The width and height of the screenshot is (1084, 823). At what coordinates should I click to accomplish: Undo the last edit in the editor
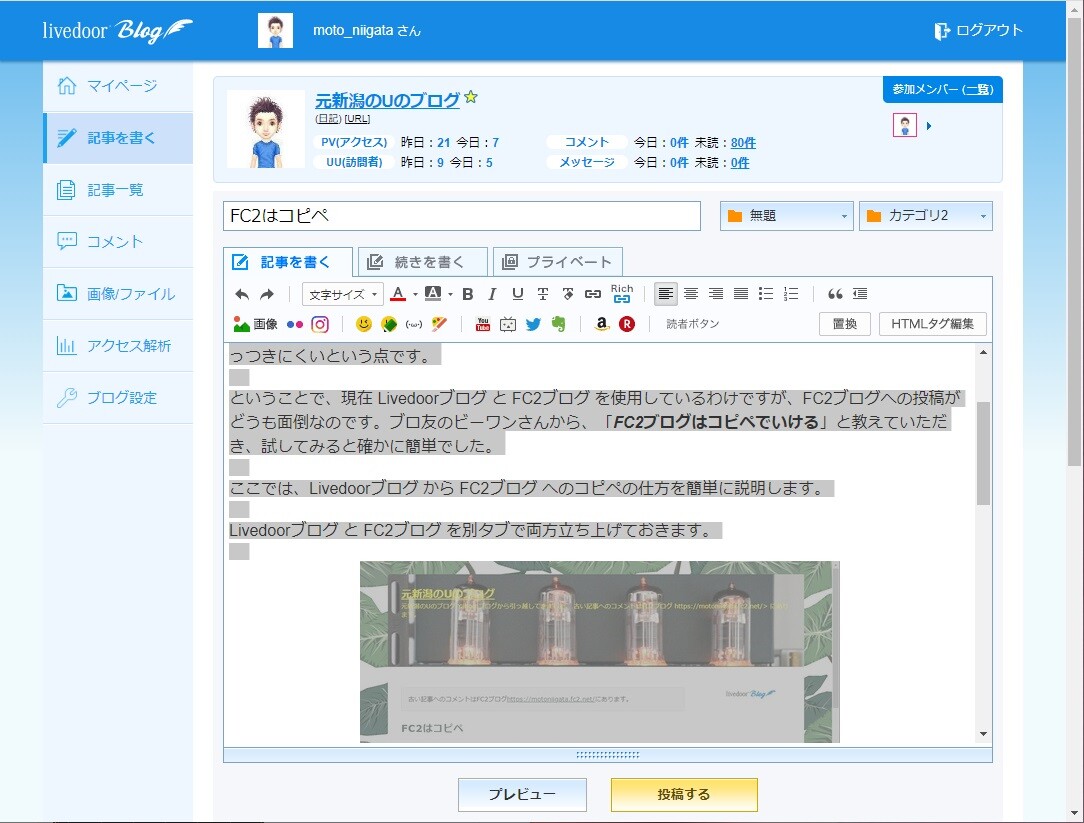(241, 295)
